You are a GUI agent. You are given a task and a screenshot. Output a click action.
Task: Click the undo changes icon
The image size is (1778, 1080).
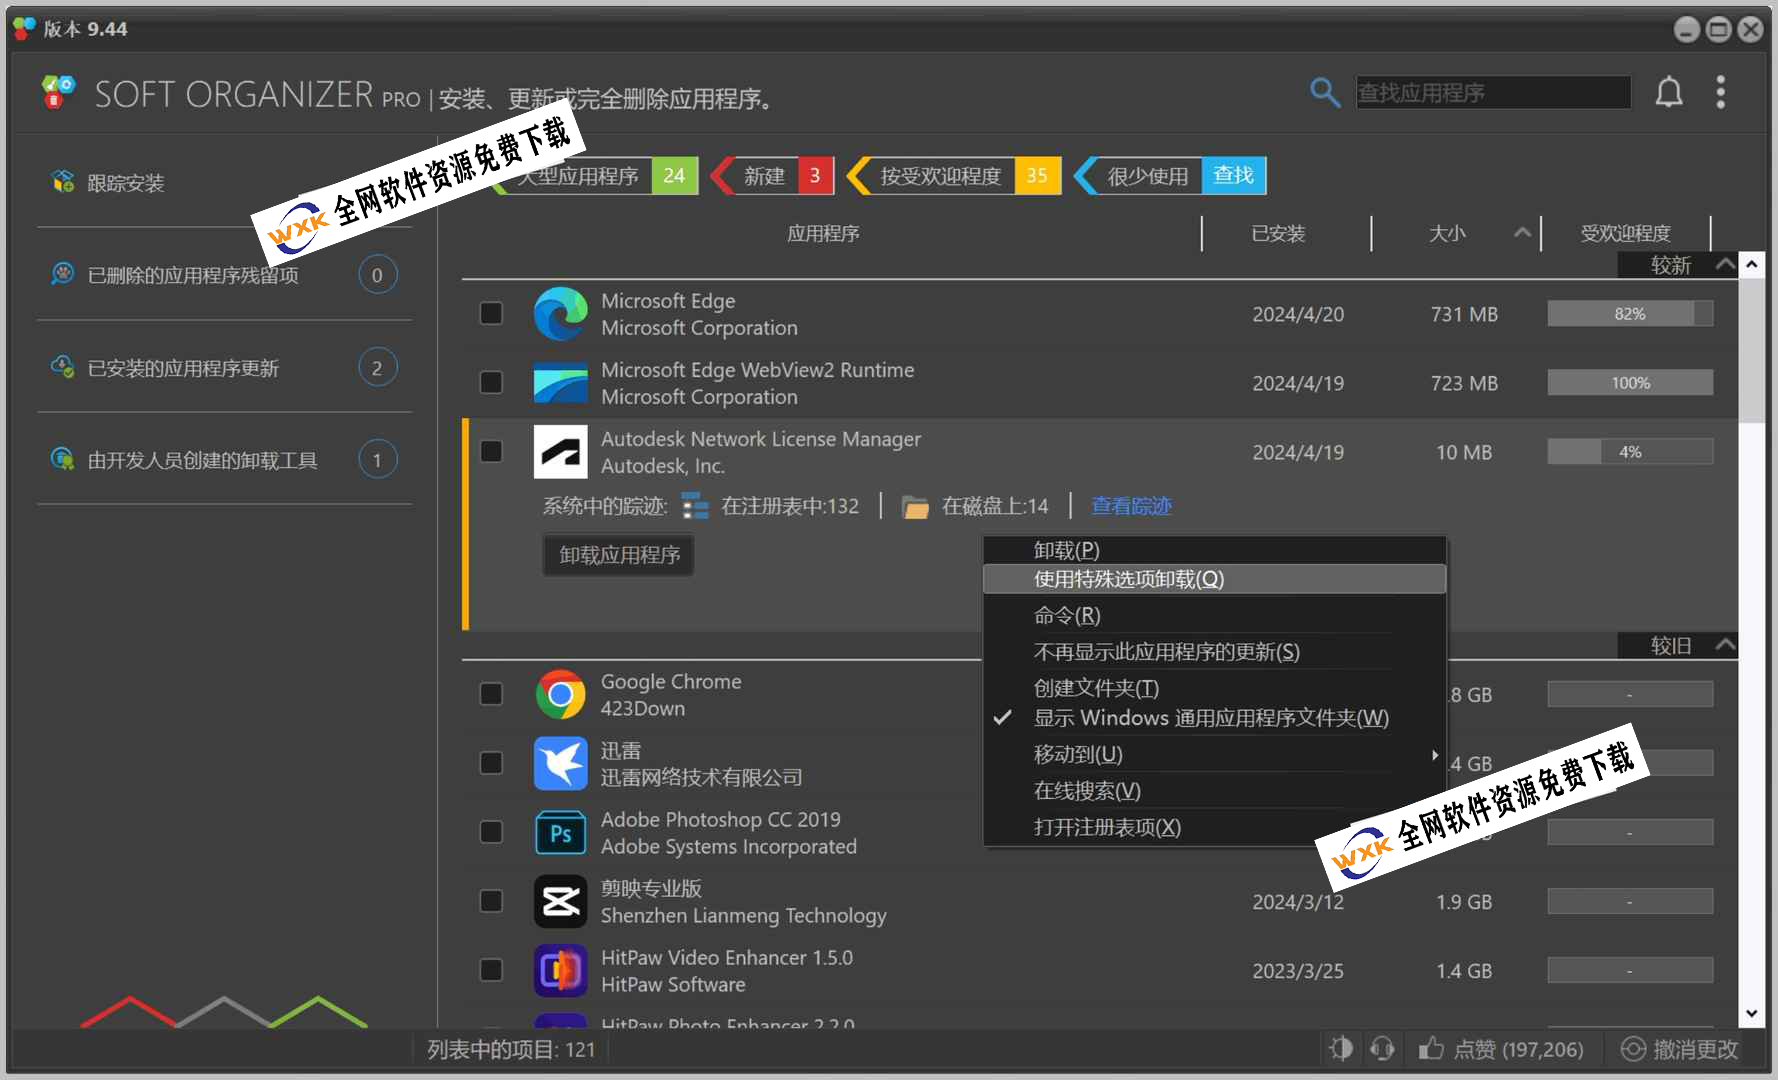(1632, 1048)
